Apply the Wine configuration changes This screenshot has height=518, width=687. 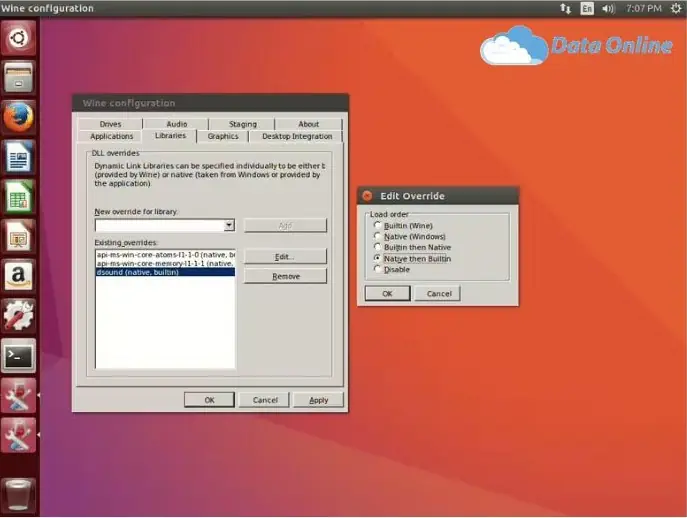(319, 400)
